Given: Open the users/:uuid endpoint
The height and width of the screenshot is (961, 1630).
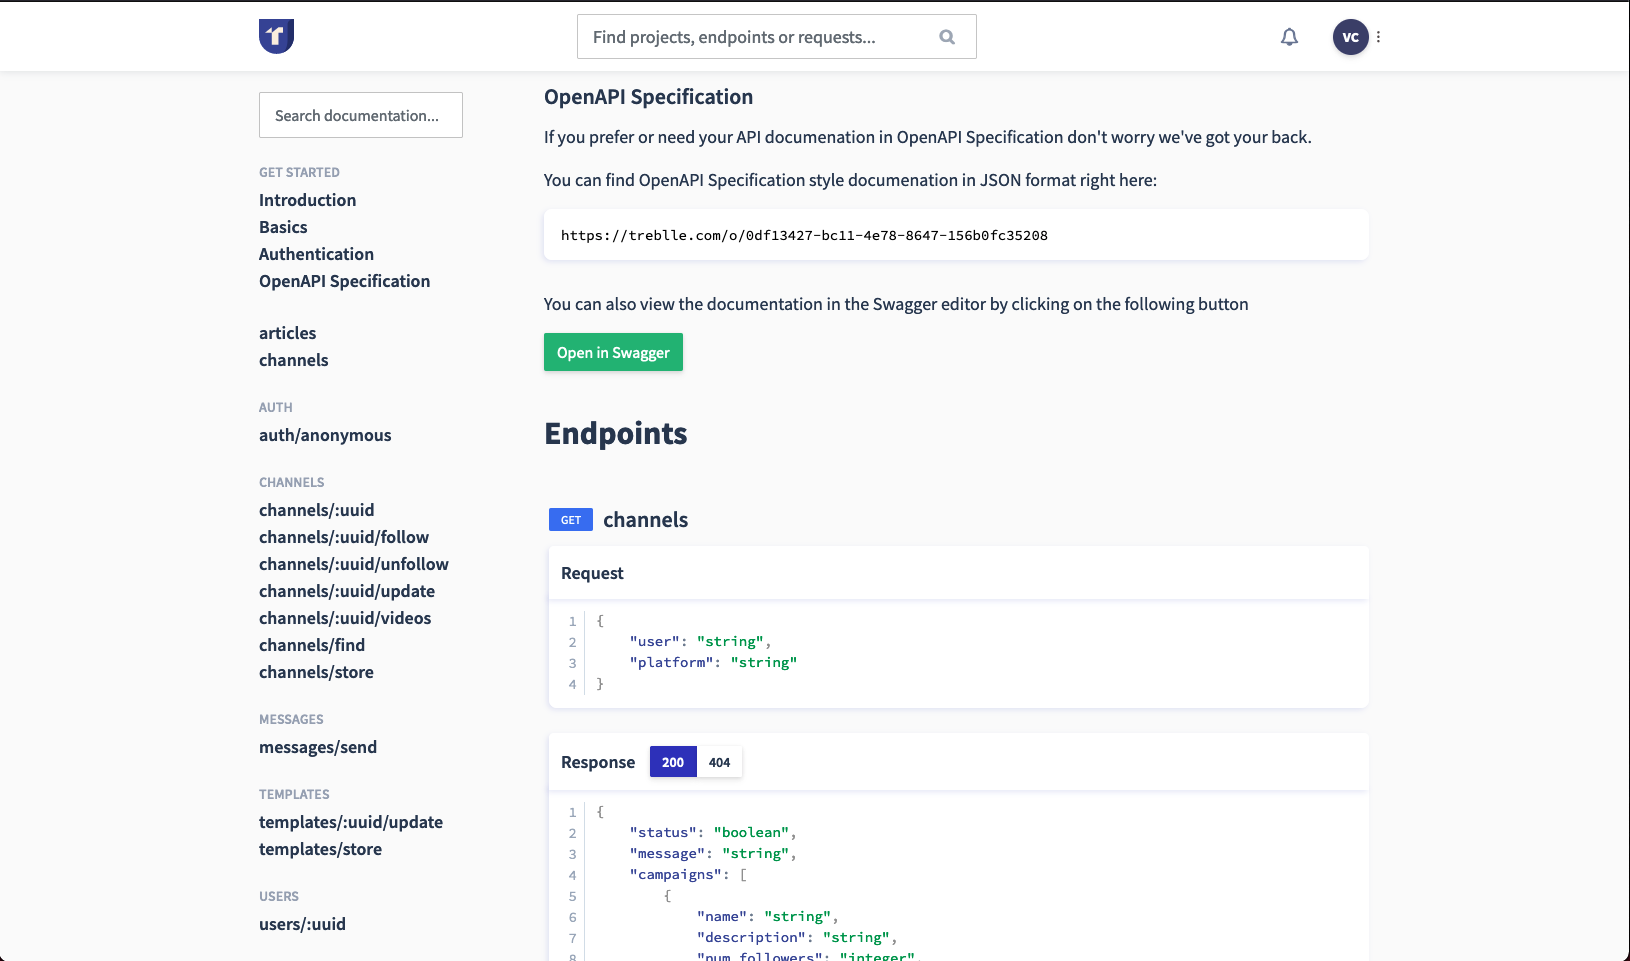Looking at the screenshot, I should pyautogui.click(x=302, y=924).
